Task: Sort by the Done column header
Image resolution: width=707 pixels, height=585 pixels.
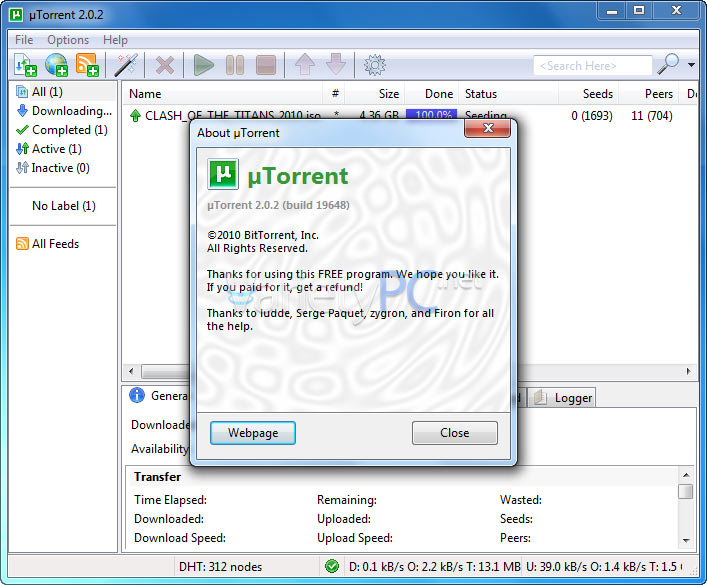Action: [x=432, y=94]
